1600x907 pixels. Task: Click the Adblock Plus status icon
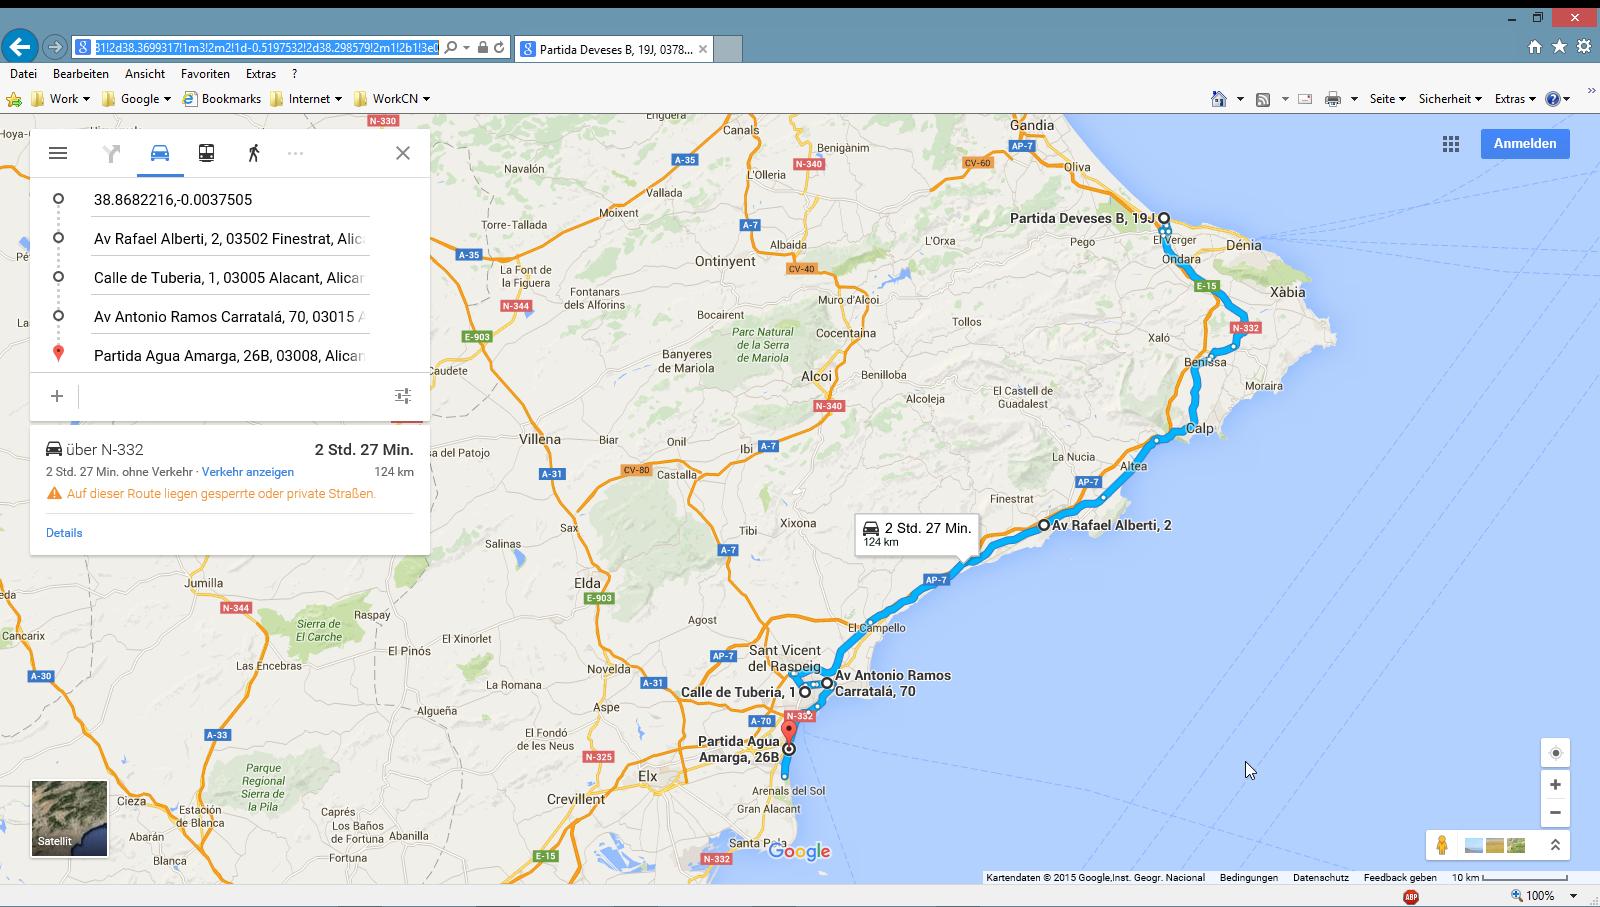tap(1411, 897)
